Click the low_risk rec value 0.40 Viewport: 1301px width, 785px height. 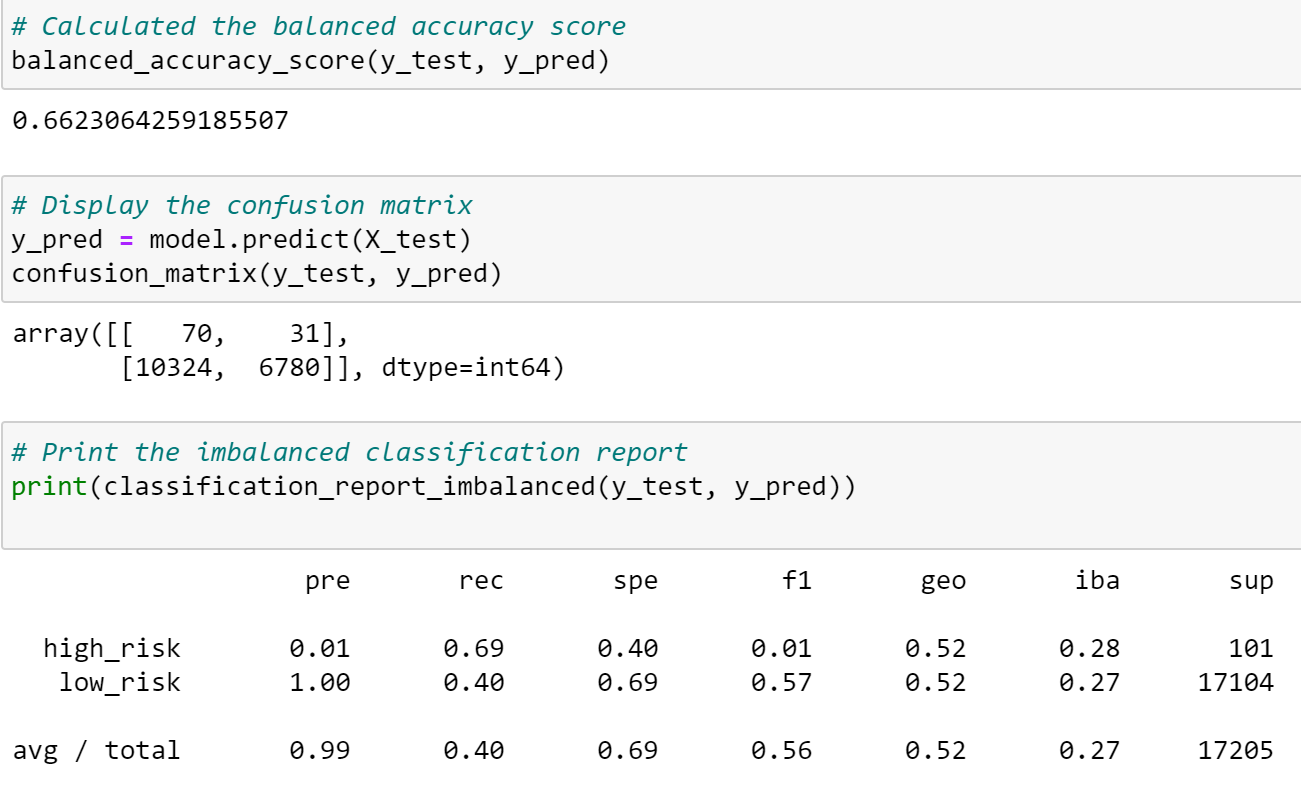pos(474,683)
